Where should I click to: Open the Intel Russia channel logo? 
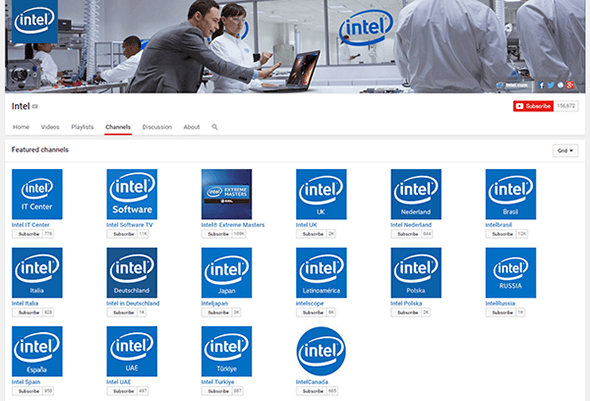pyautogui.click(x=511, y=273)
